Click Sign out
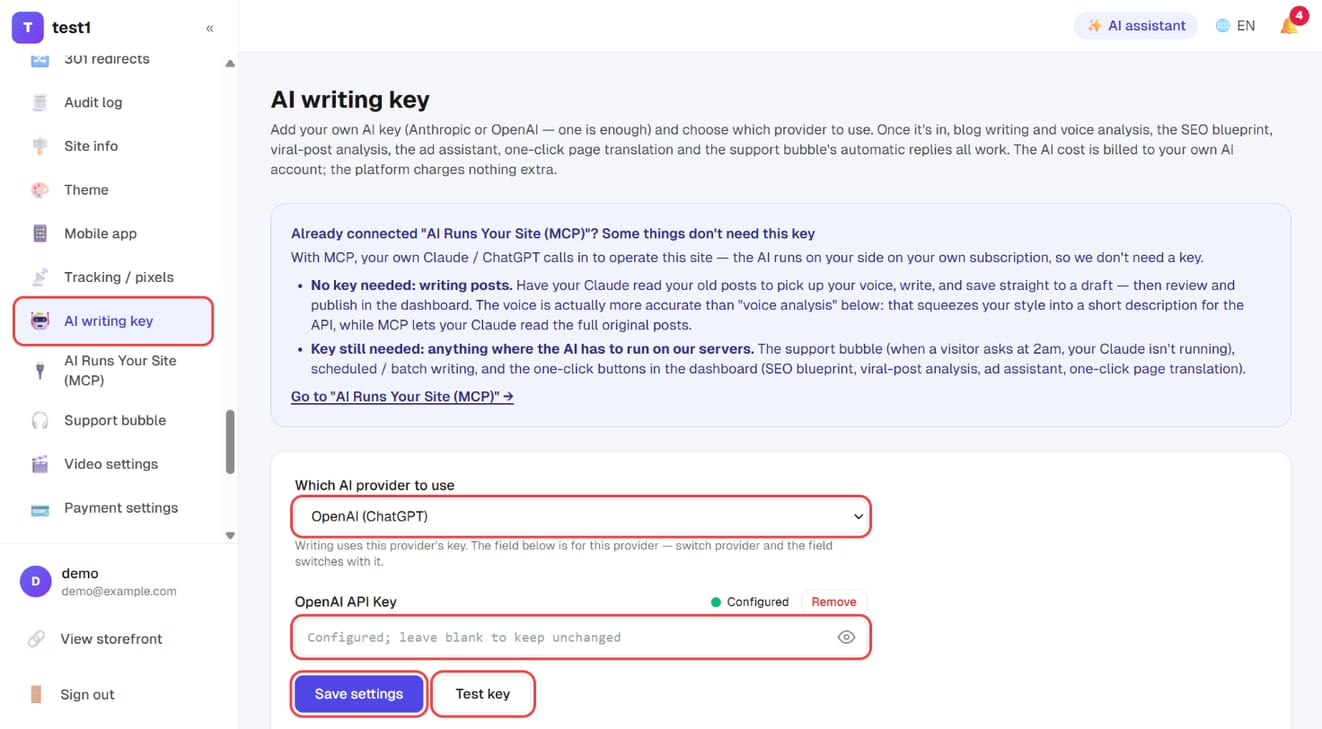Screen dimensions: 1322x729 click(x=87, y=694)
